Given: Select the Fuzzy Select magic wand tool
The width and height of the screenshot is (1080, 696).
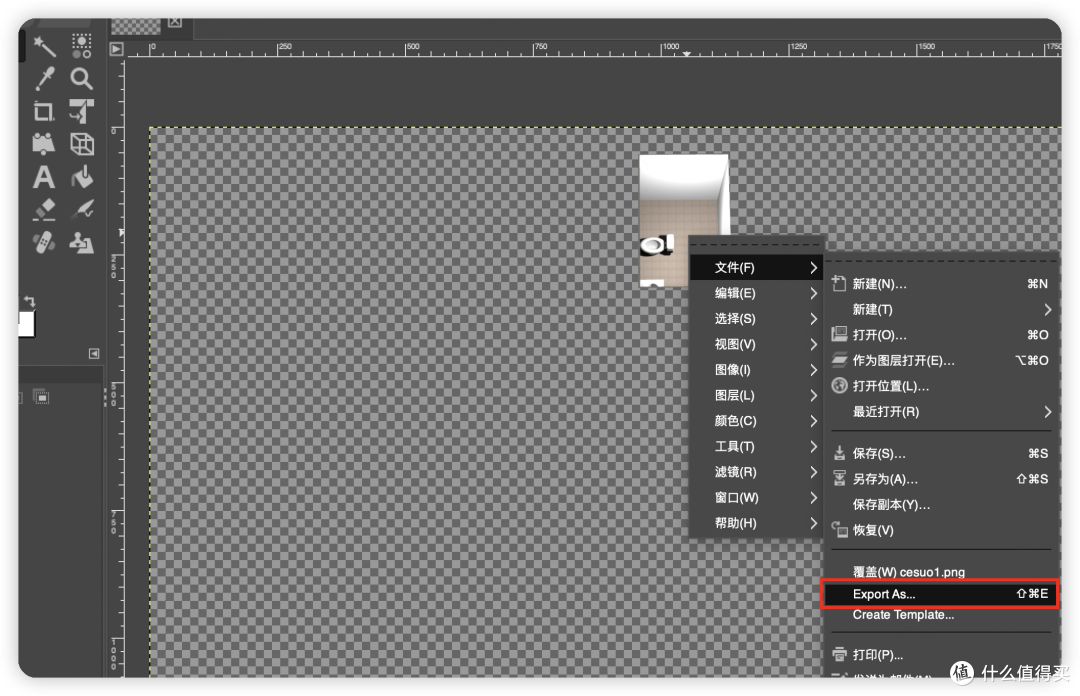Looking at the screenshot, I should tap(45, 46).
